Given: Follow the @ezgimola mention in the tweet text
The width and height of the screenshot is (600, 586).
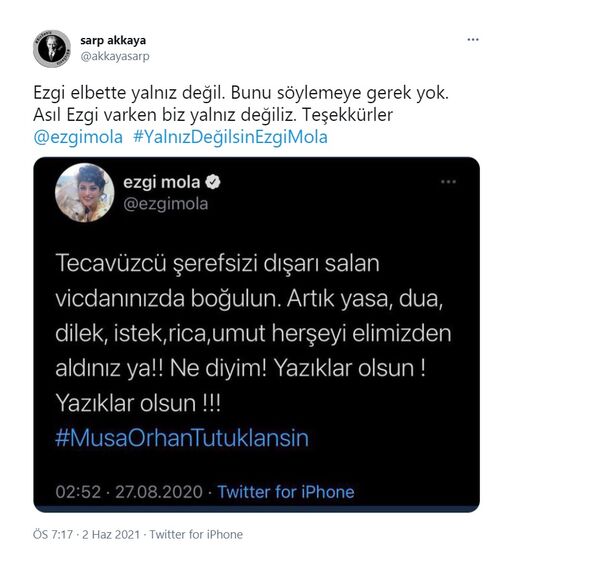Looking at the screenshot, I should pyautogui.click(x=78, y=137).
